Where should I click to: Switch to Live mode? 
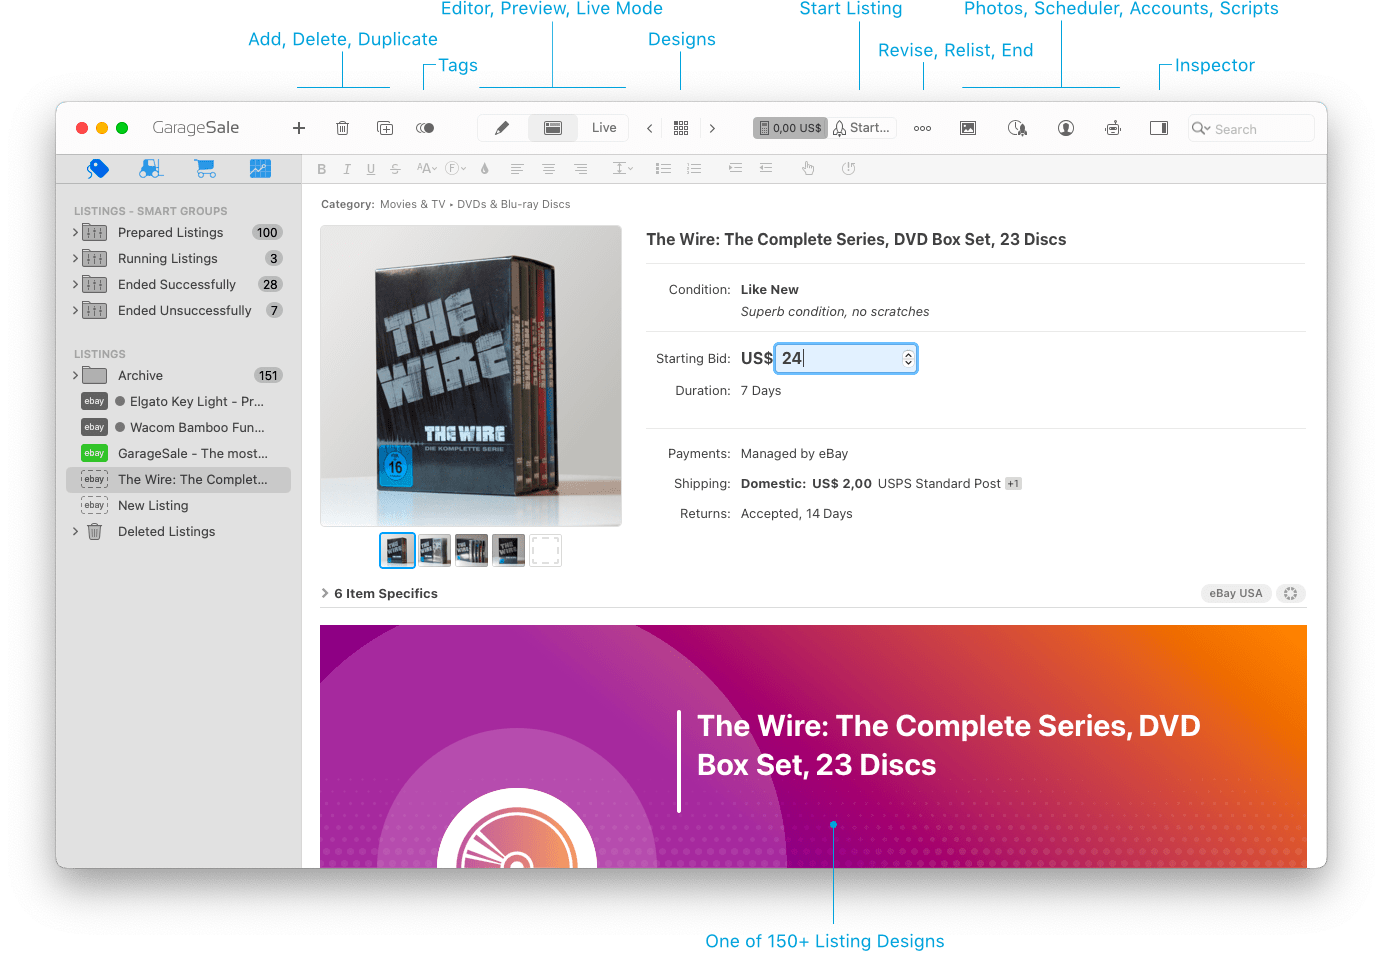click(x=604, y=128)
